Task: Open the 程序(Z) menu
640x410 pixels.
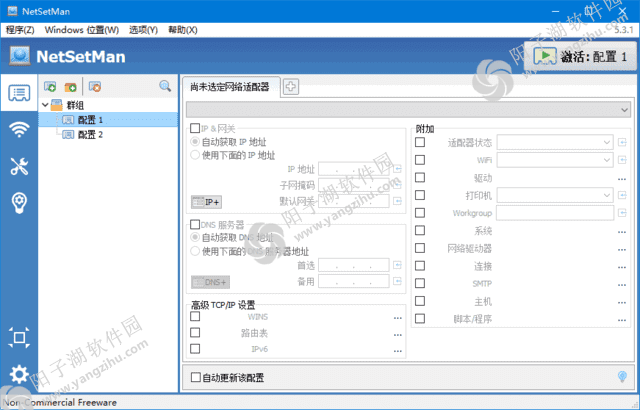Action: point(20,30)
